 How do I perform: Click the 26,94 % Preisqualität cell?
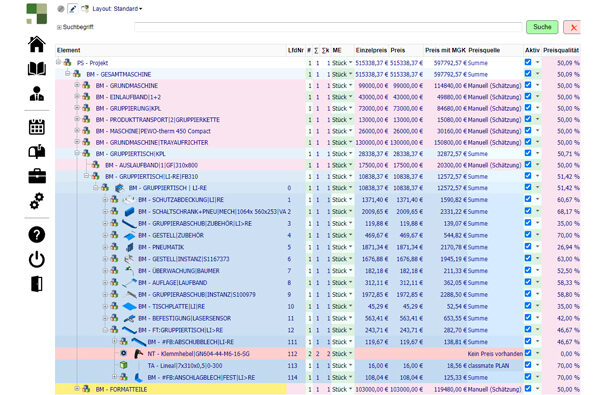[568, 247]
